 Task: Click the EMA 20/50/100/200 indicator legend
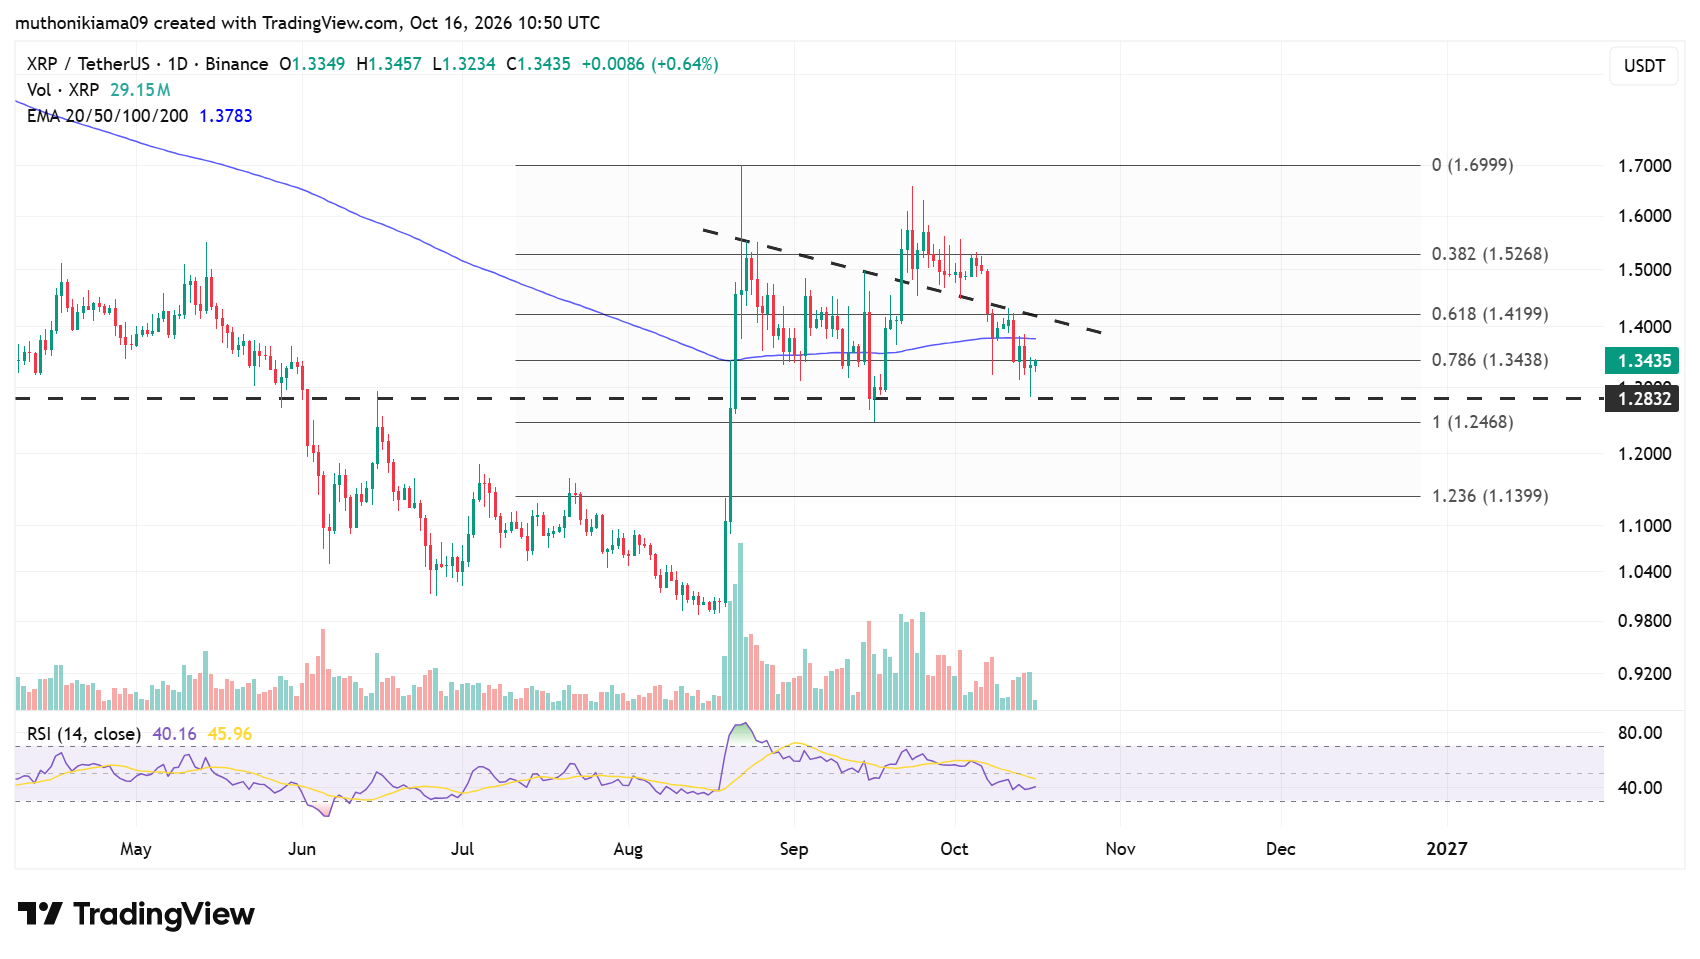coord(108,116)
